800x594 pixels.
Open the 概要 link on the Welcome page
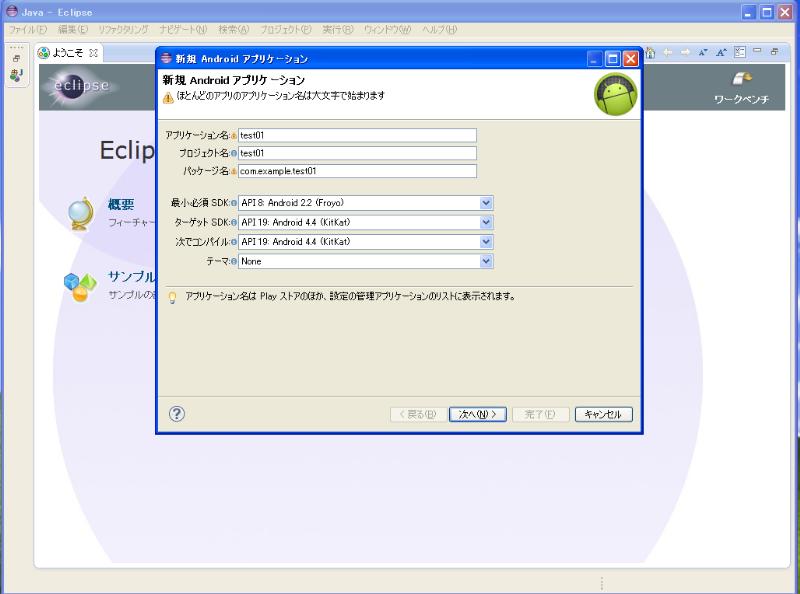[121, 205]
